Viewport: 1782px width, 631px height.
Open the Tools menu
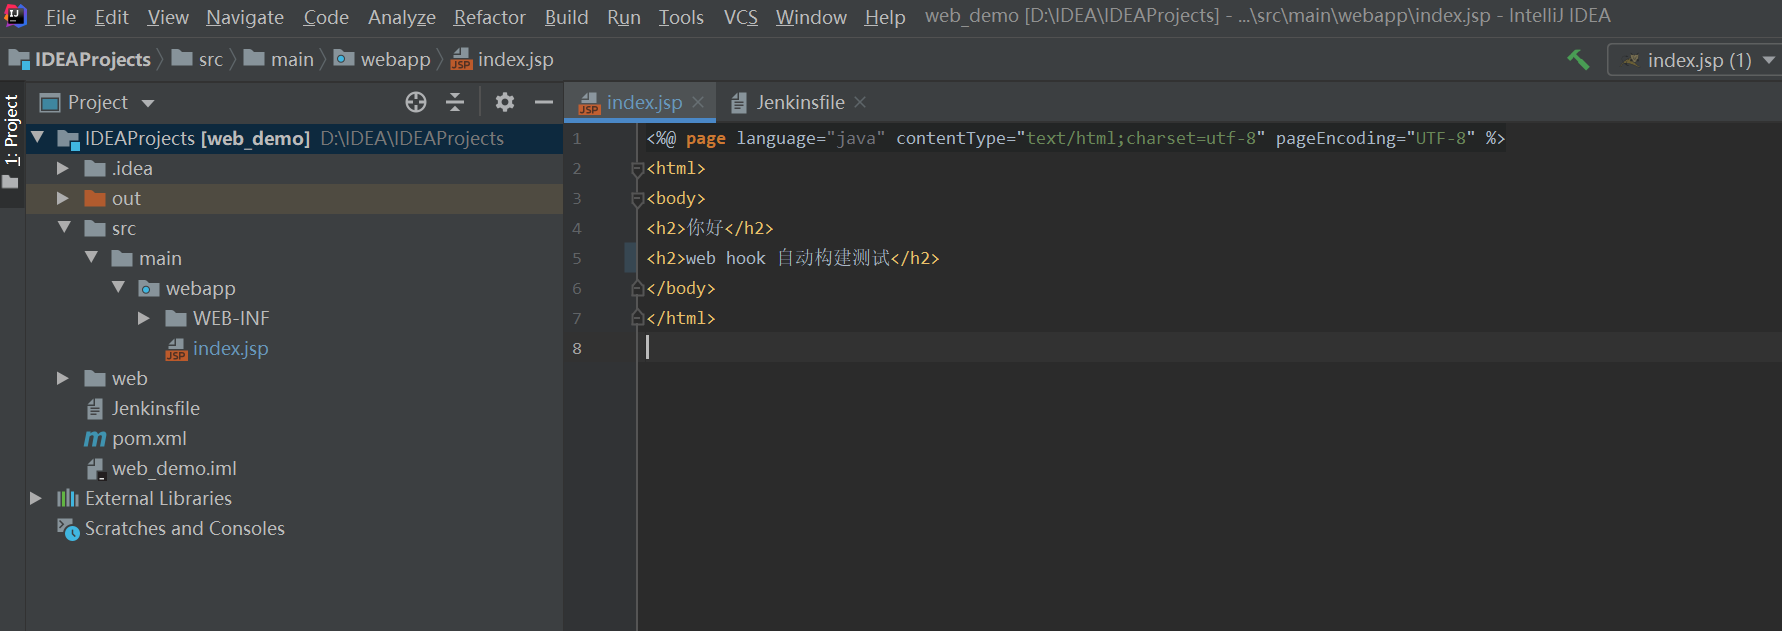(681, 17)
